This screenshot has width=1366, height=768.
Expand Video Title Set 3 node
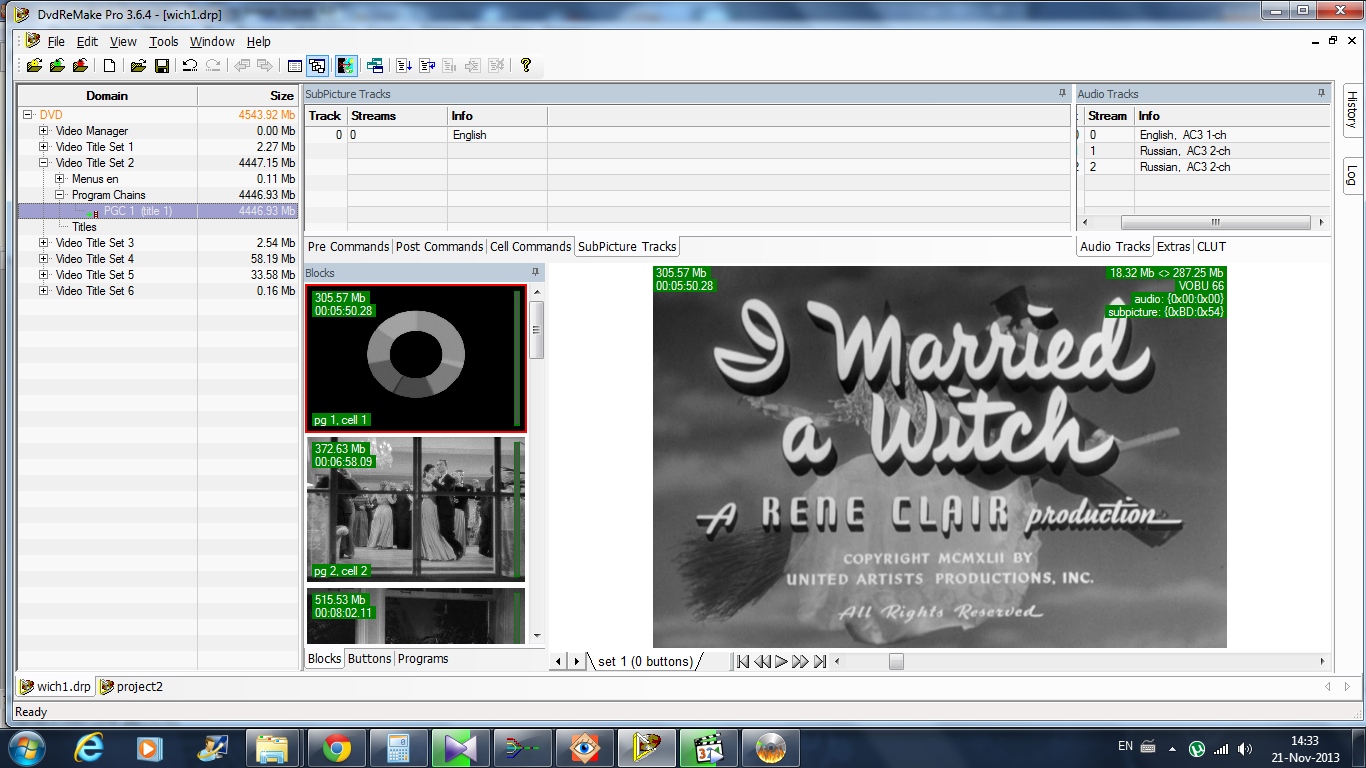(44, 243)
